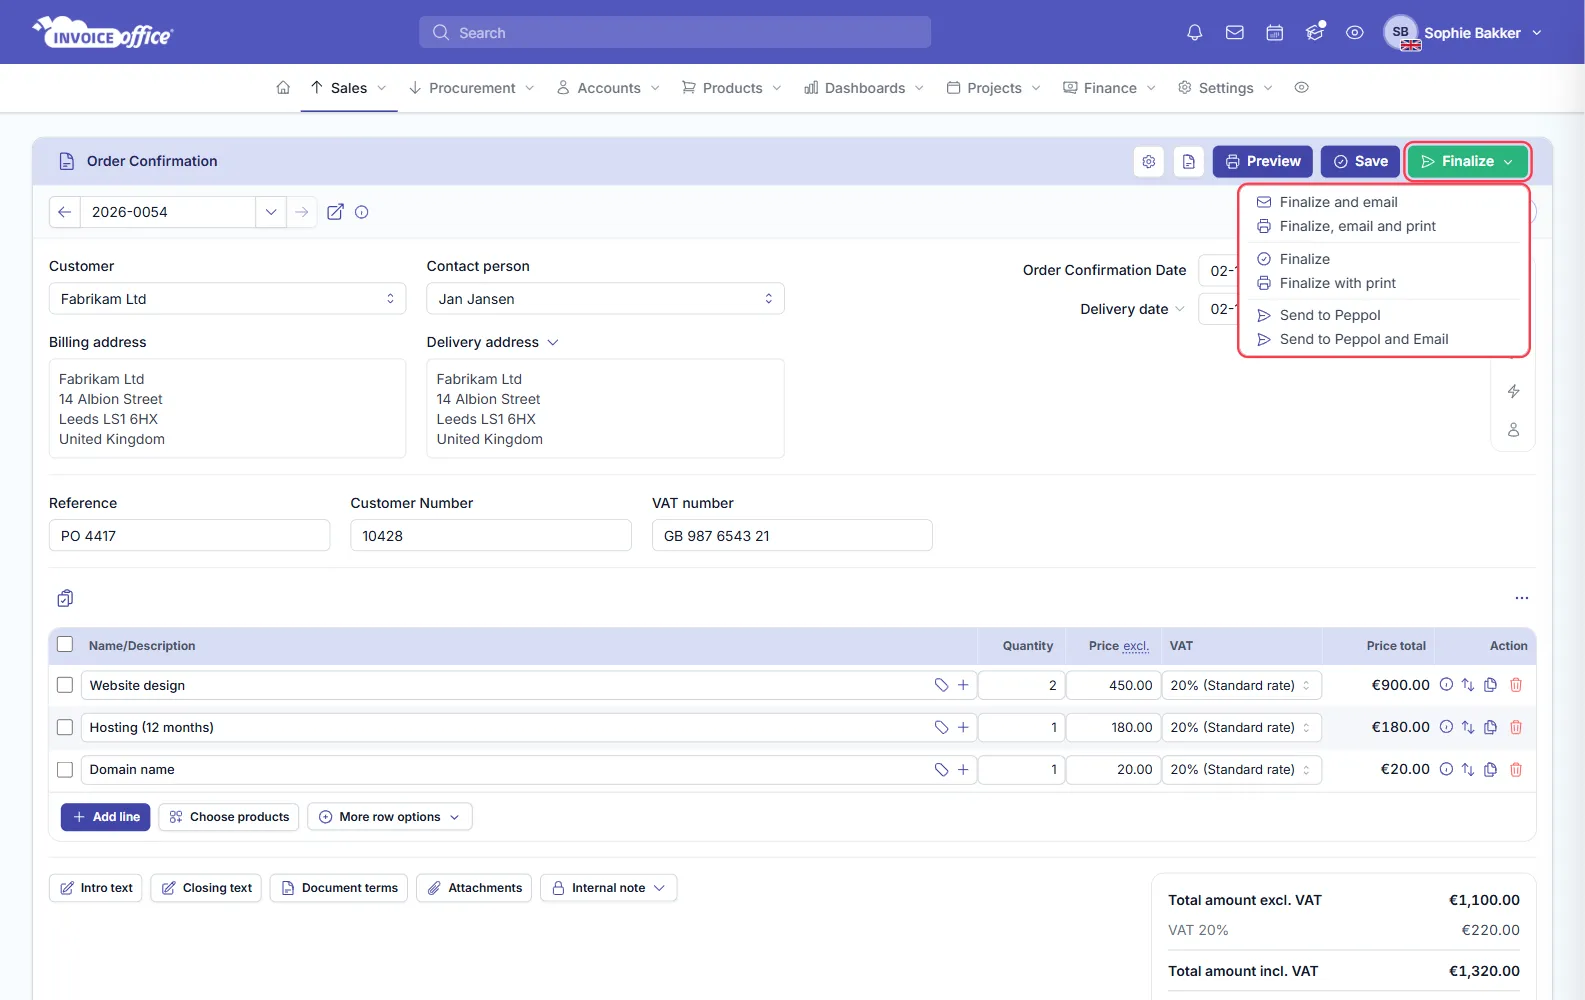The image size is (1585, 1000).
Task: Open the Contact person Jan Jansen dropdown
Action: pos(605,299)
